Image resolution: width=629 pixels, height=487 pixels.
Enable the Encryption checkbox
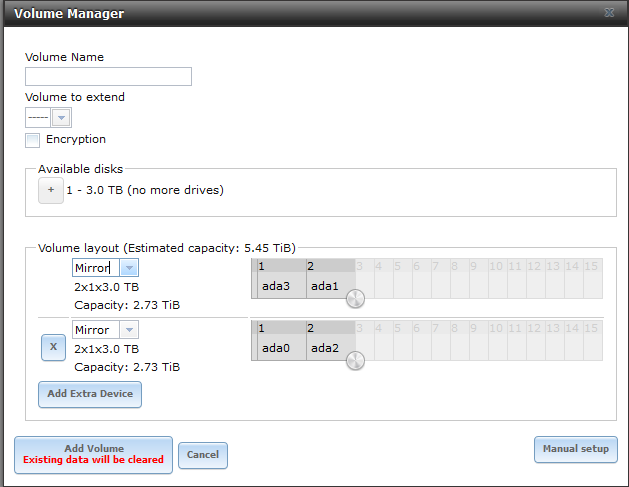[33, 140]
